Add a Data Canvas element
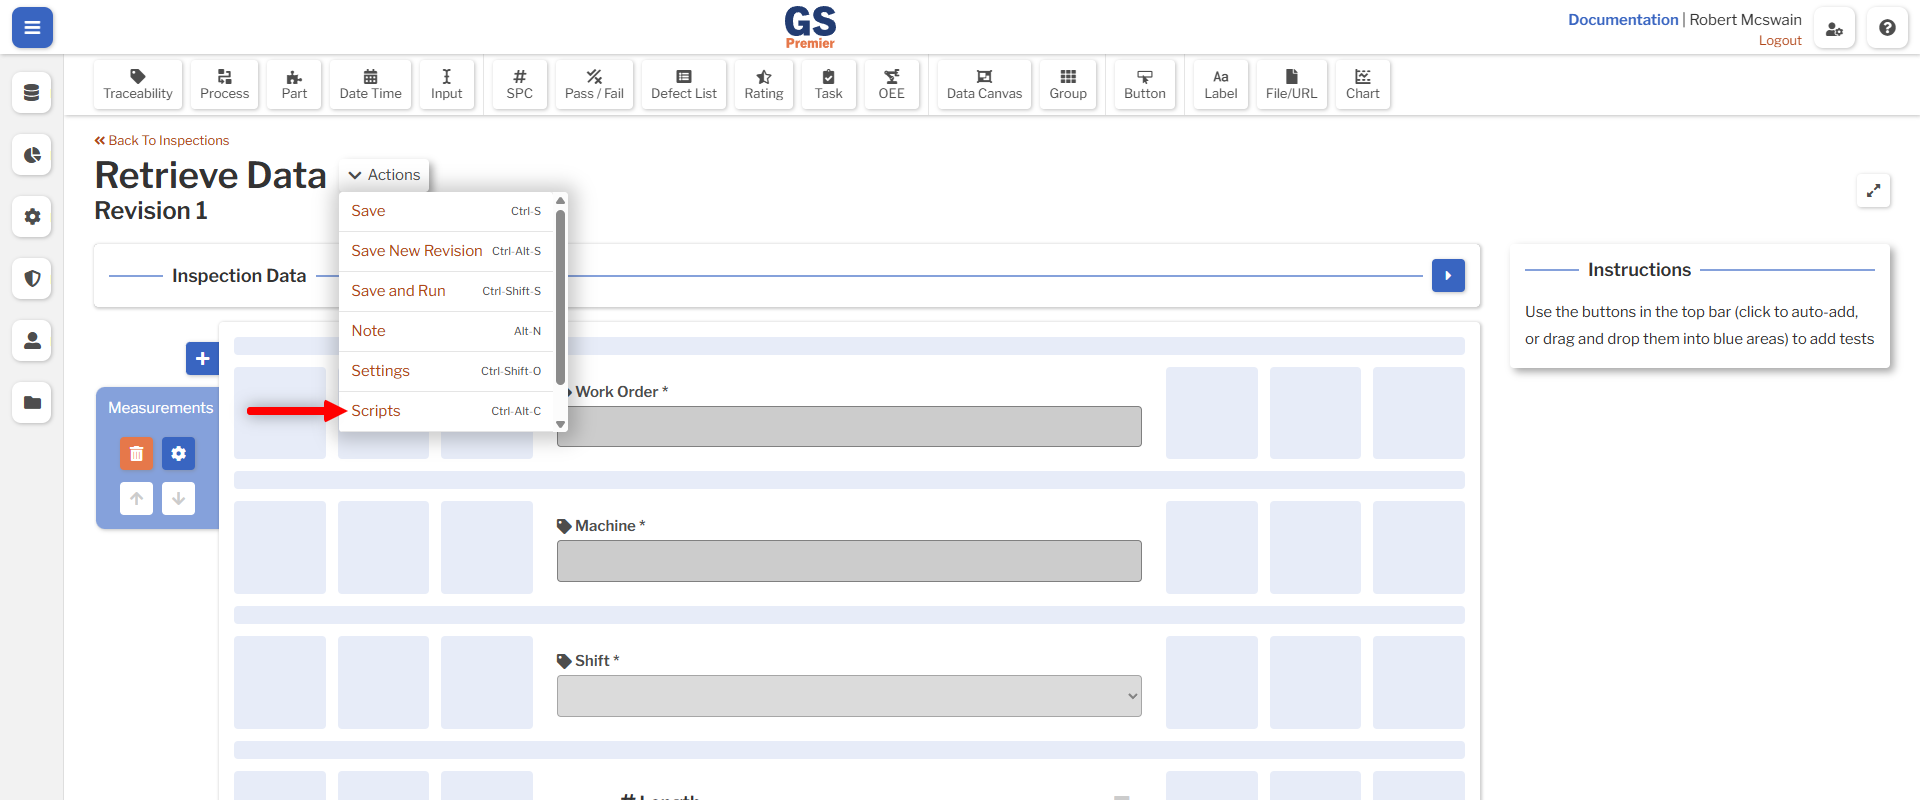This screenshot has height=800, width=1920. pyautogui.click(x=984, y=85)
